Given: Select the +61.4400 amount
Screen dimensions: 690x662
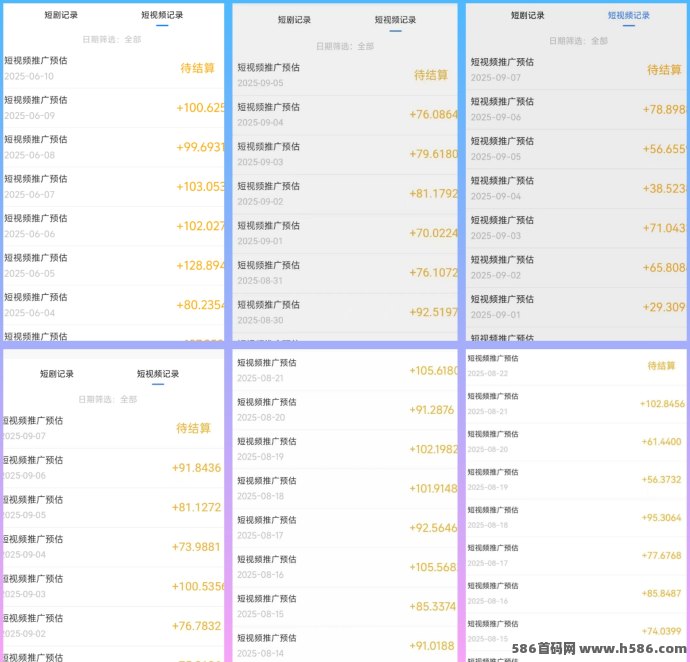Looking at the screenshot, I should (x=661, y=441).
